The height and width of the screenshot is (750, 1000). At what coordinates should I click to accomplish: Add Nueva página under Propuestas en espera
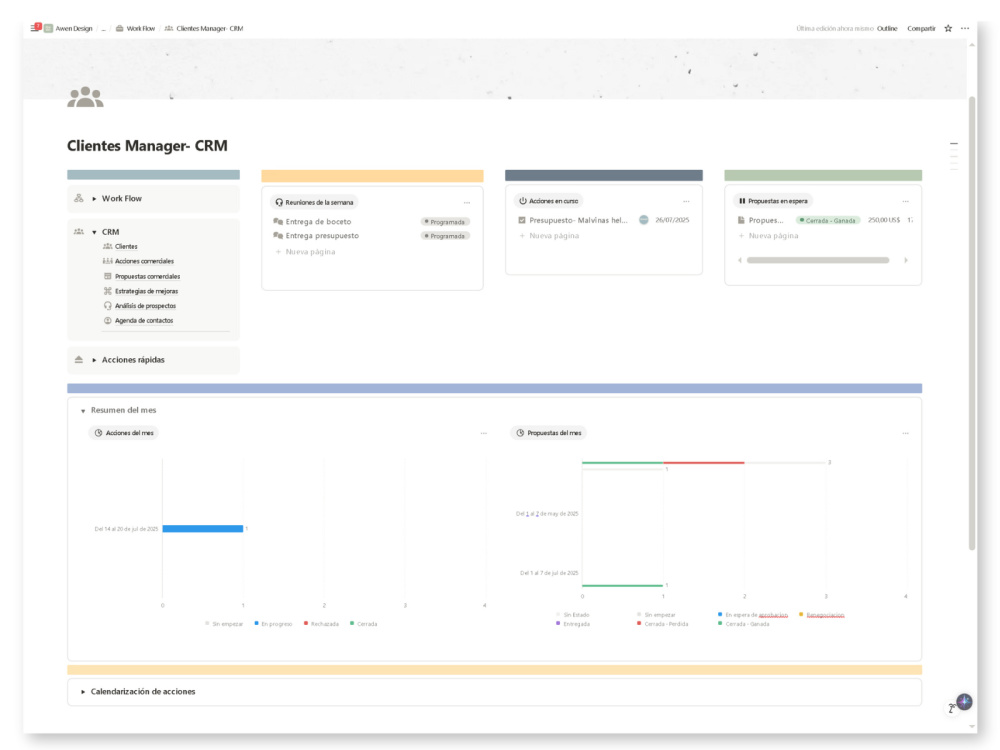coord(768,236)
